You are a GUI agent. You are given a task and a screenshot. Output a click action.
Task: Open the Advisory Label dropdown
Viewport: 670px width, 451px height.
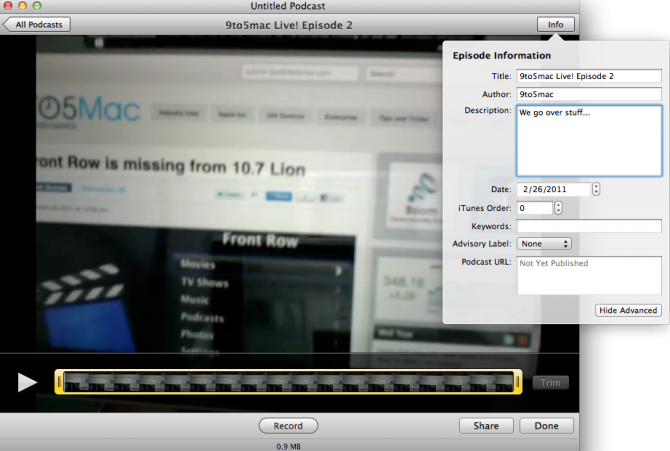point(545,243)
